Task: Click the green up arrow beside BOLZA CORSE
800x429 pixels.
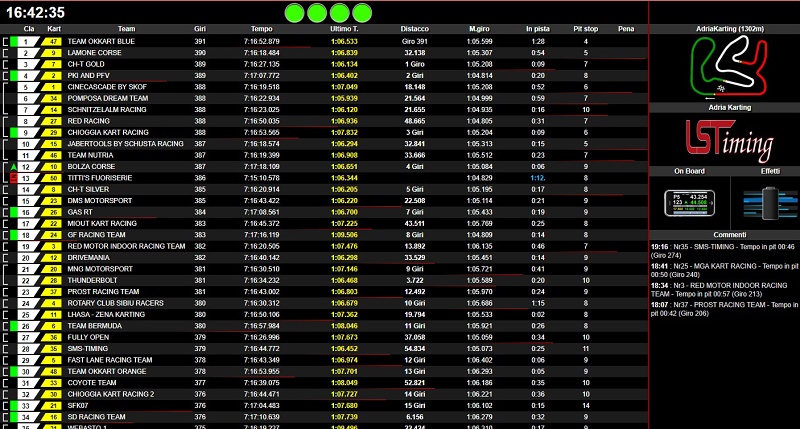Action: (x=14, y=167)
